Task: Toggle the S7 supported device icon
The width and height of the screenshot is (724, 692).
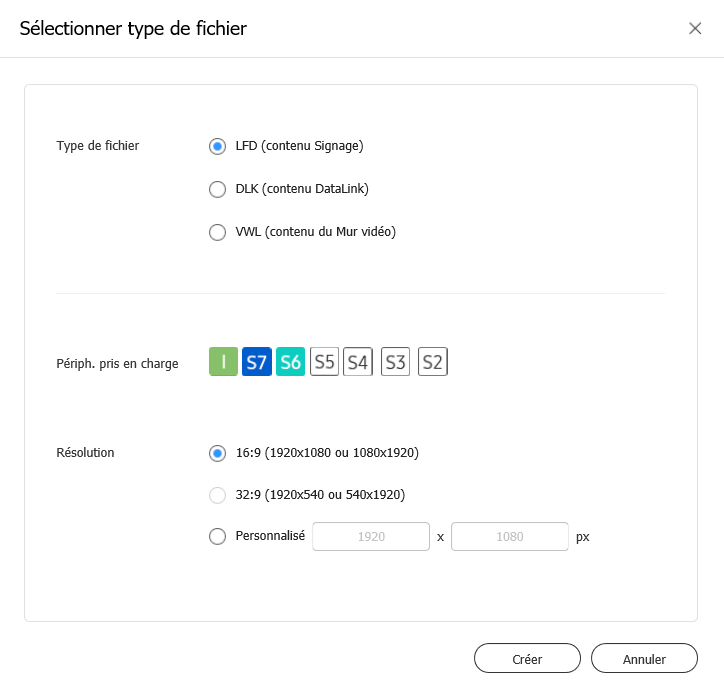Action: click(x=257, y=362)
